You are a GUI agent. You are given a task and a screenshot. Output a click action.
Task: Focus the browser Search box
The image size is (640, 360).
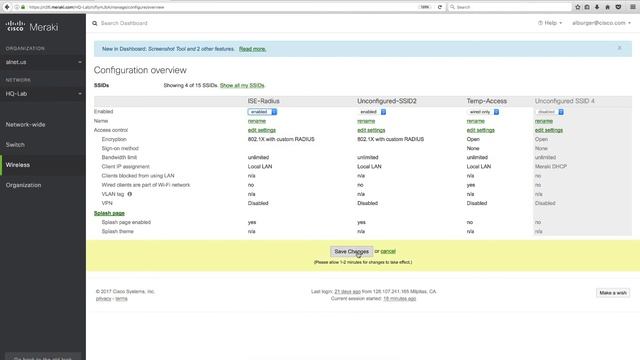pos(510,7)
